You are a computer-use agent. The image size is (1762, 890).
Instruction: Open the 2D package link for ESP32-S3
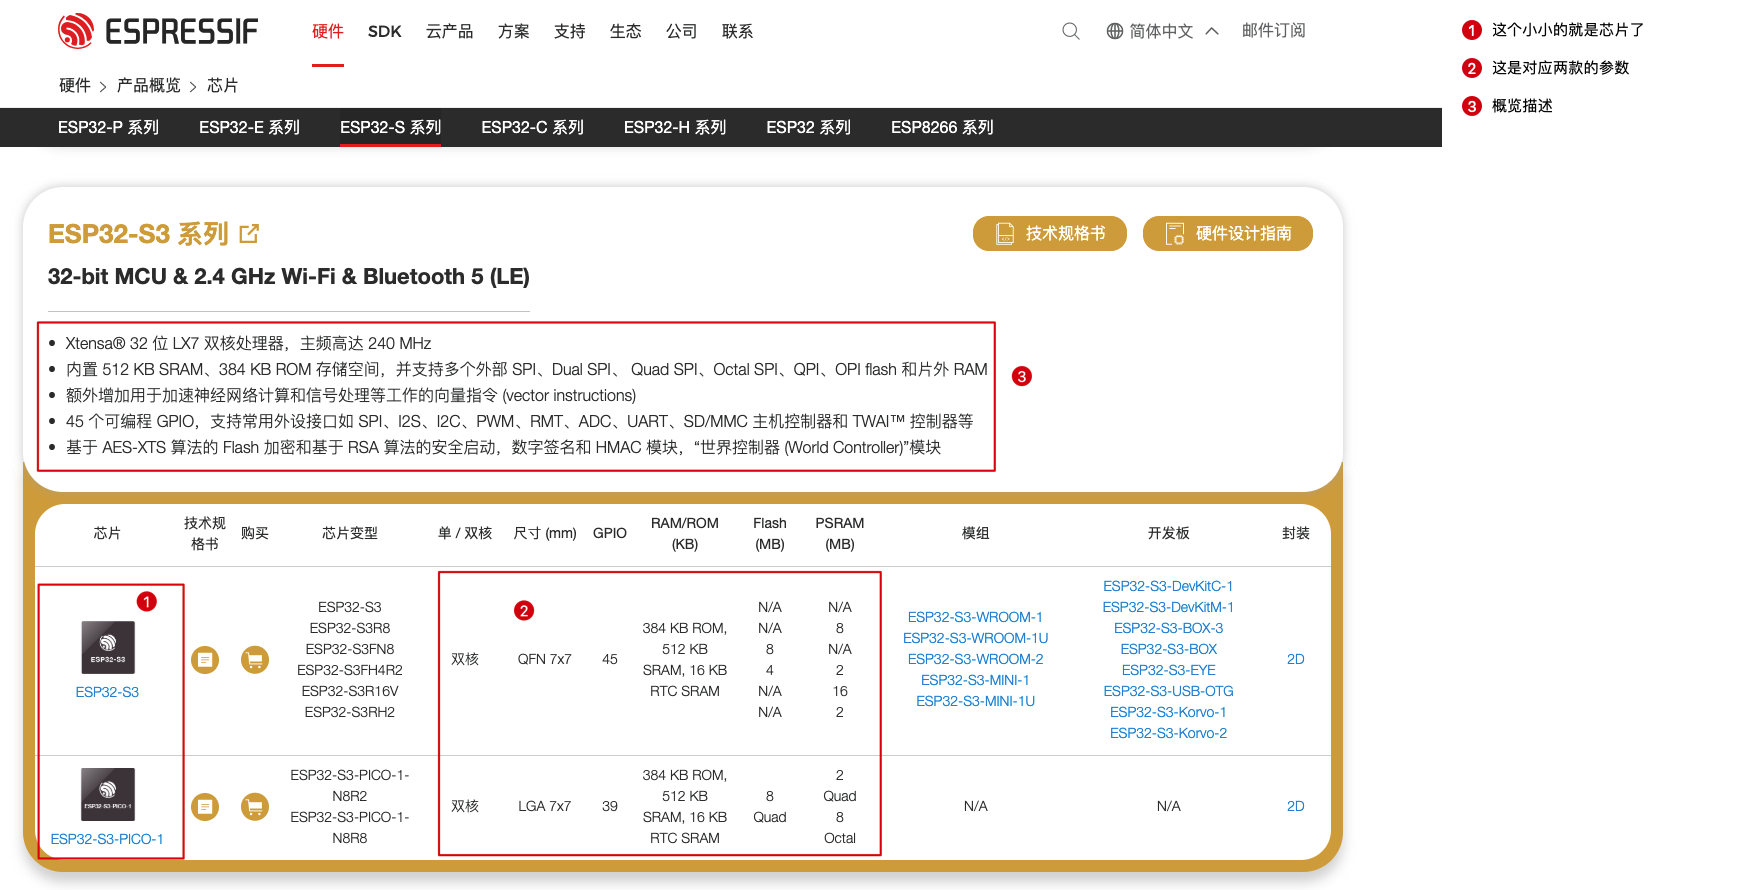(x=1296, y=659)
